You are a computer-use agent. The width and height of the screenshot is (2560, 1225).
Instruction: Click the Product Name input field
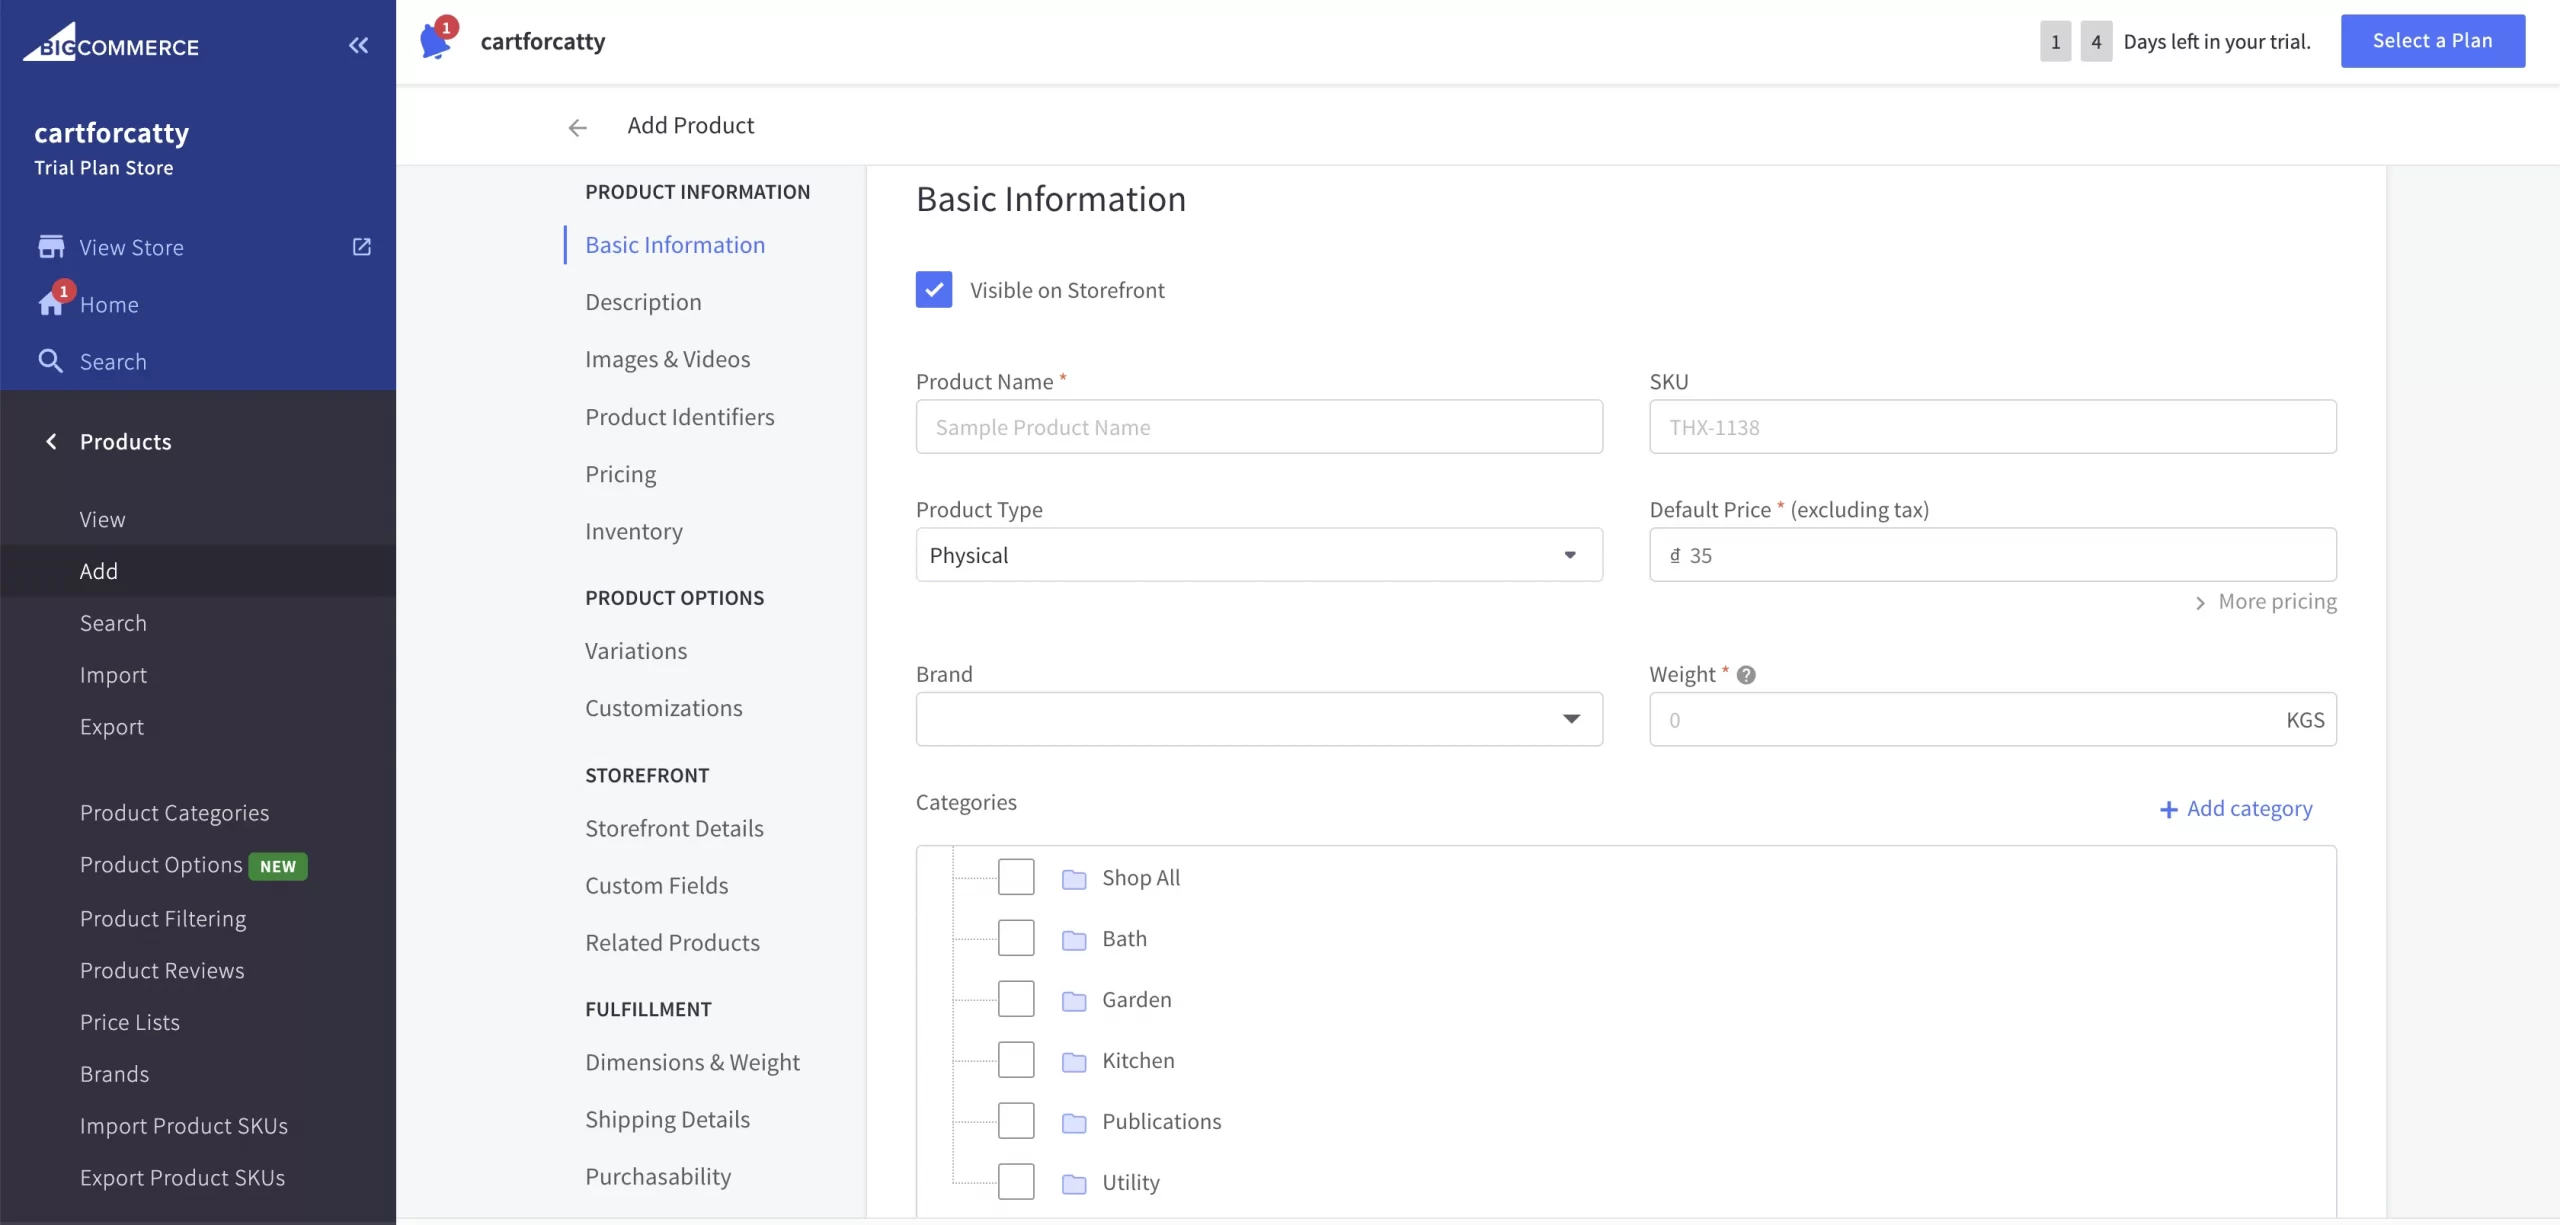pos(1258,427)
